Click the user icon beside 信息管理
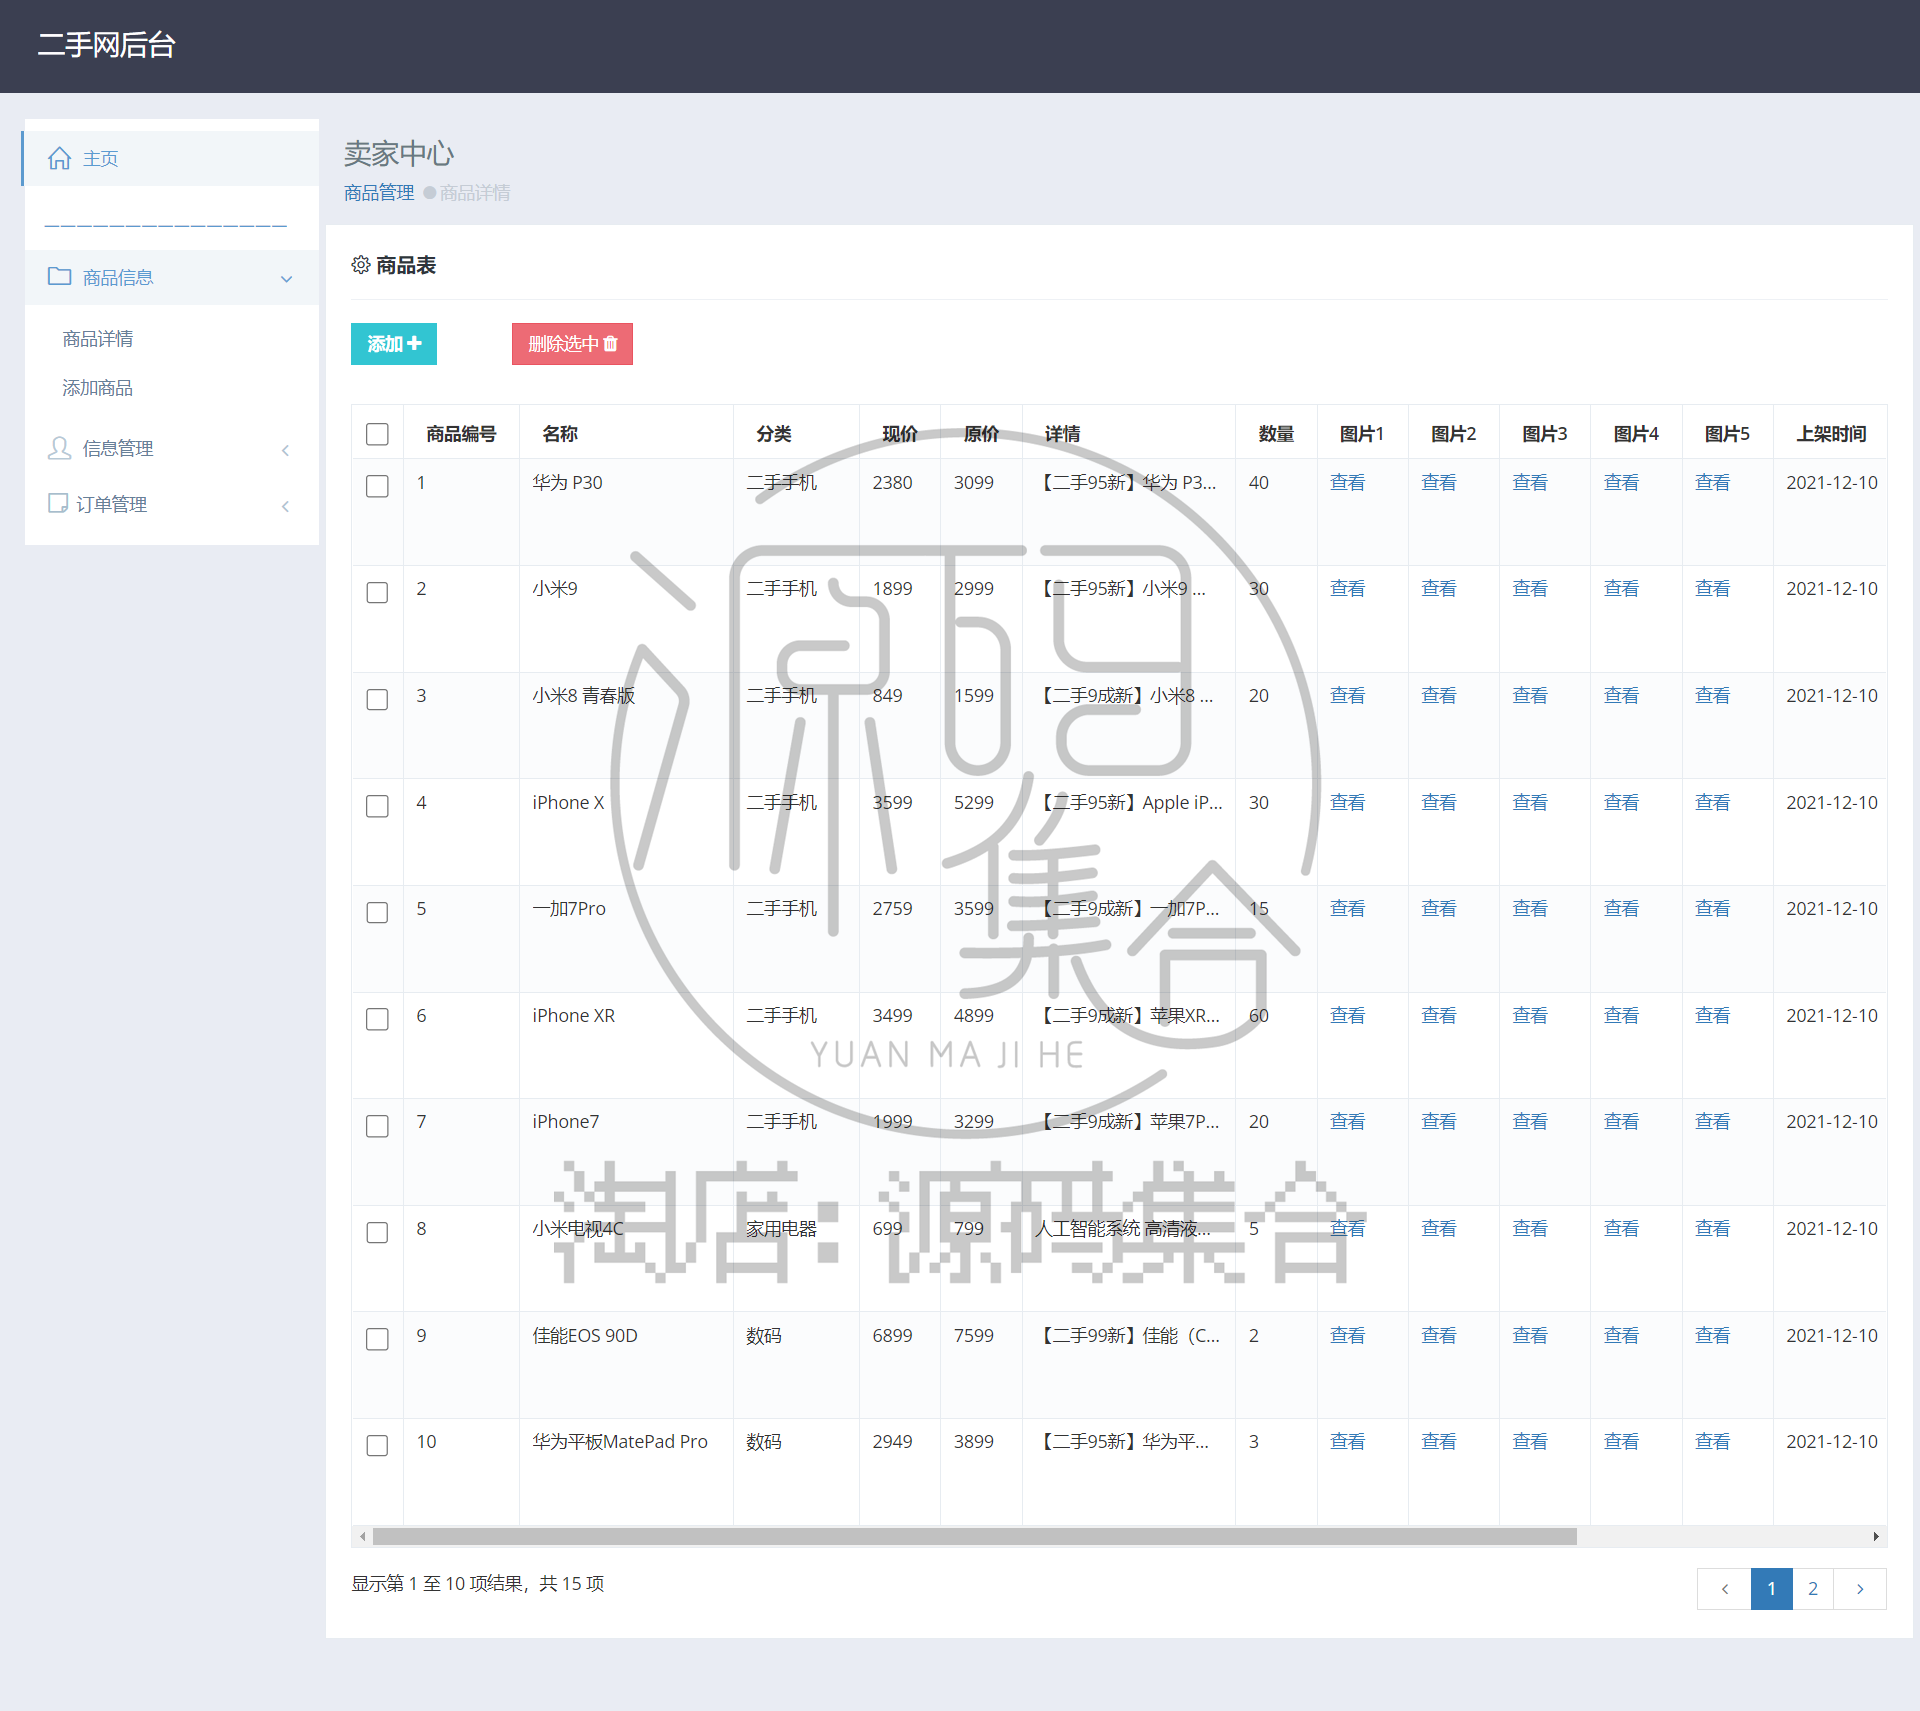This screenshot has height=1711, width=1920. [x=60, y=448]
